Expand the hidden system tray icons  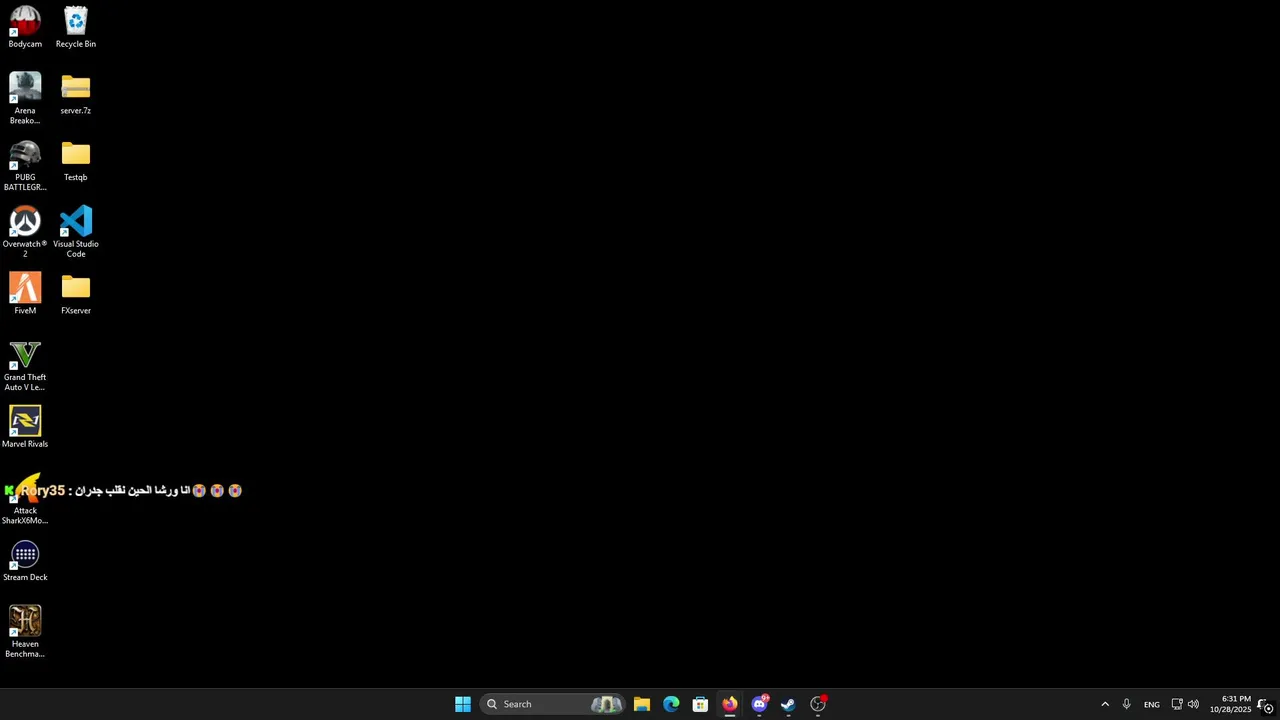(1105, 704)
